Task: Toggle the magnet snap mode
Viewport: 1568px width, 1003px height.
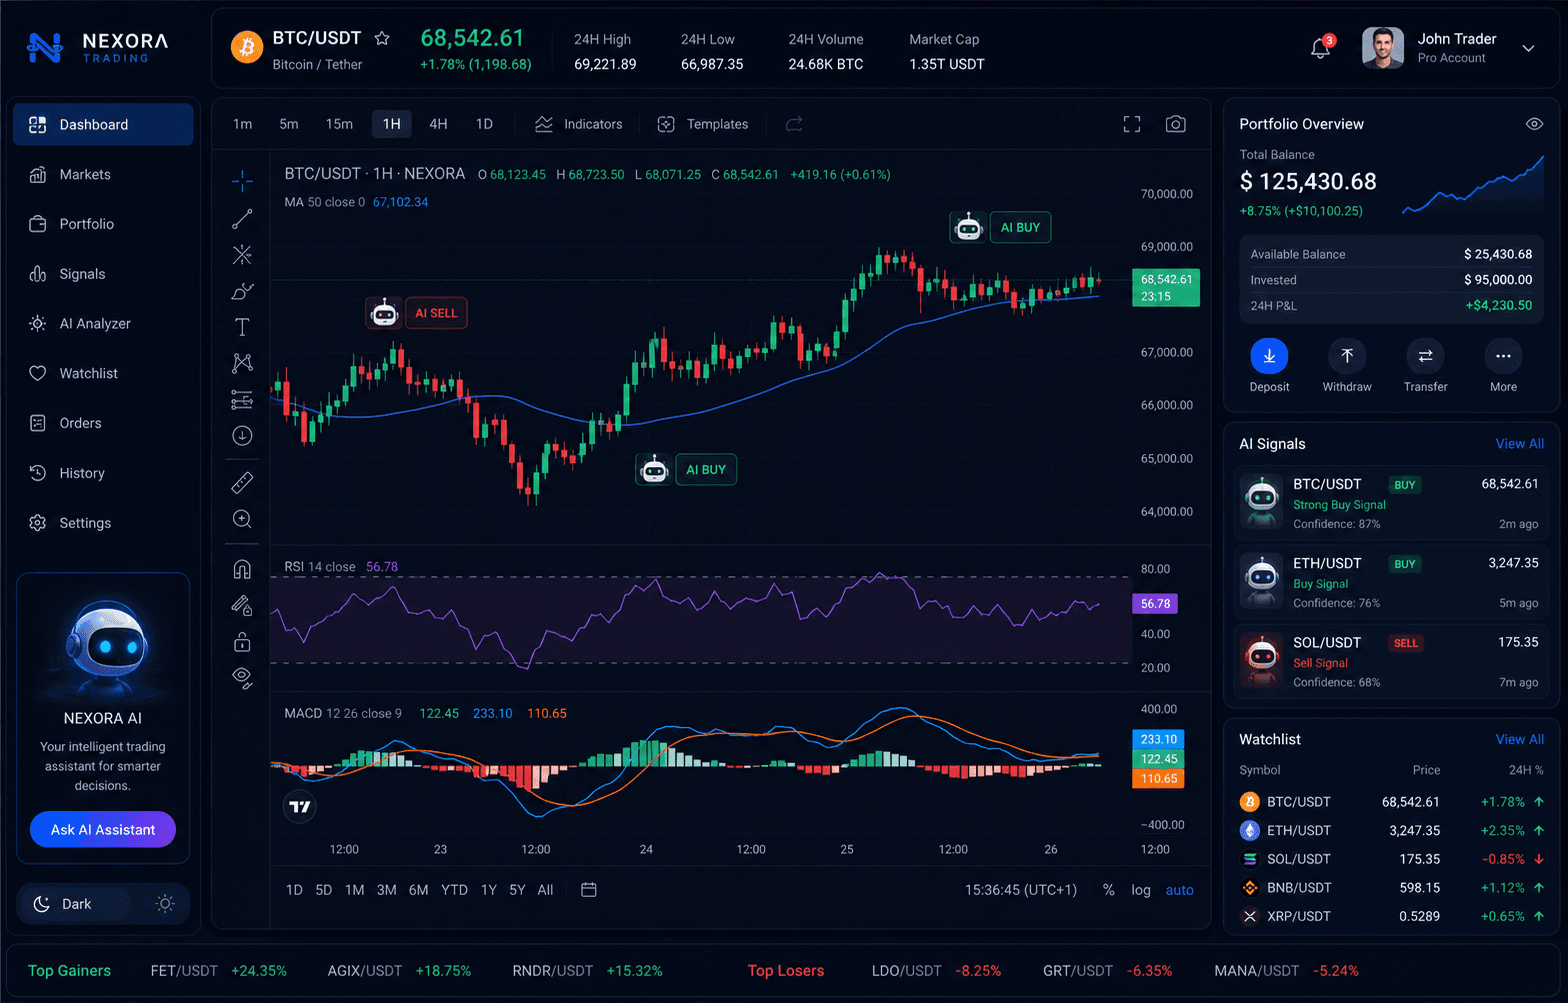Action: coord(242,569)
